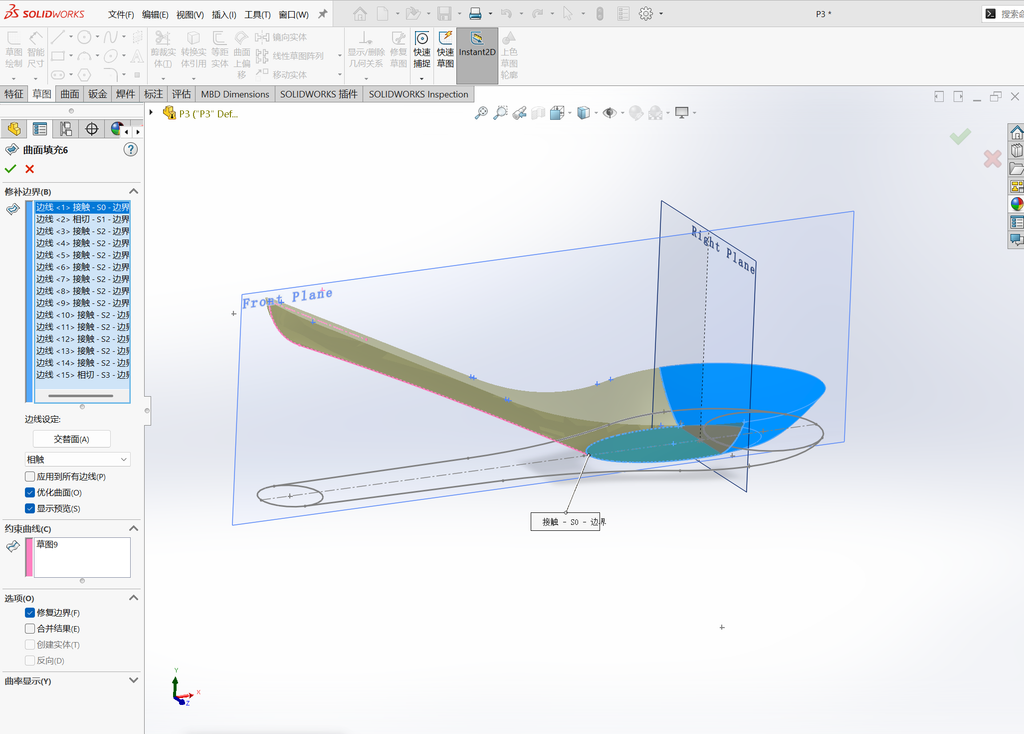Open the Hide/Show Items eye icon

tap(609, 113)
